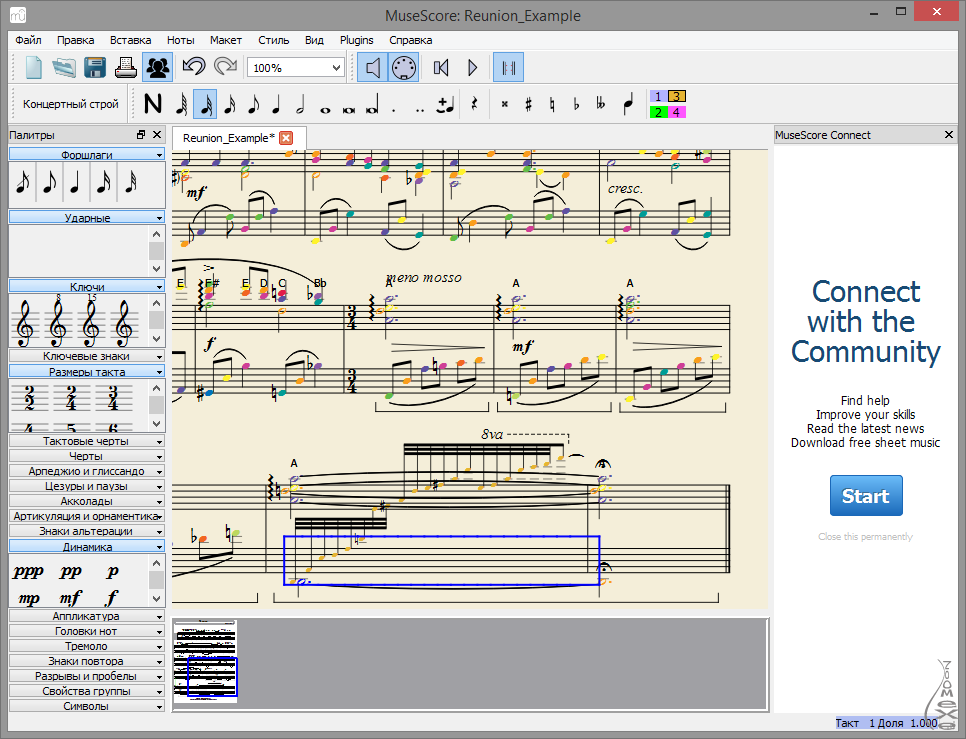Select quarter note duration
The height and width of the screenshot is (739, 966).
pos(277,104)
